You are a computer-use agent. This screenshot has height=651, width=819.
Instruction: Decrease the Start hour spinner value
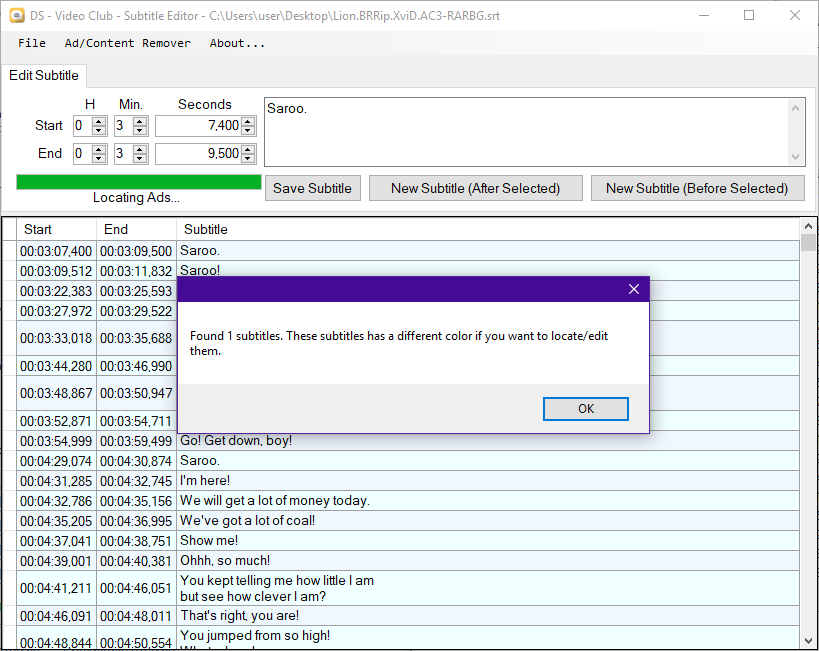click(x=99, y=131)
